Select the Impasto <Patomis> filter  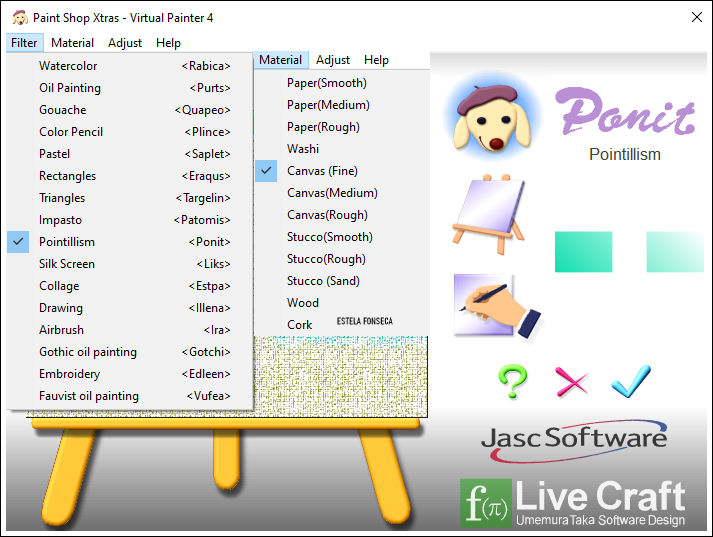[x=130, y=220]
